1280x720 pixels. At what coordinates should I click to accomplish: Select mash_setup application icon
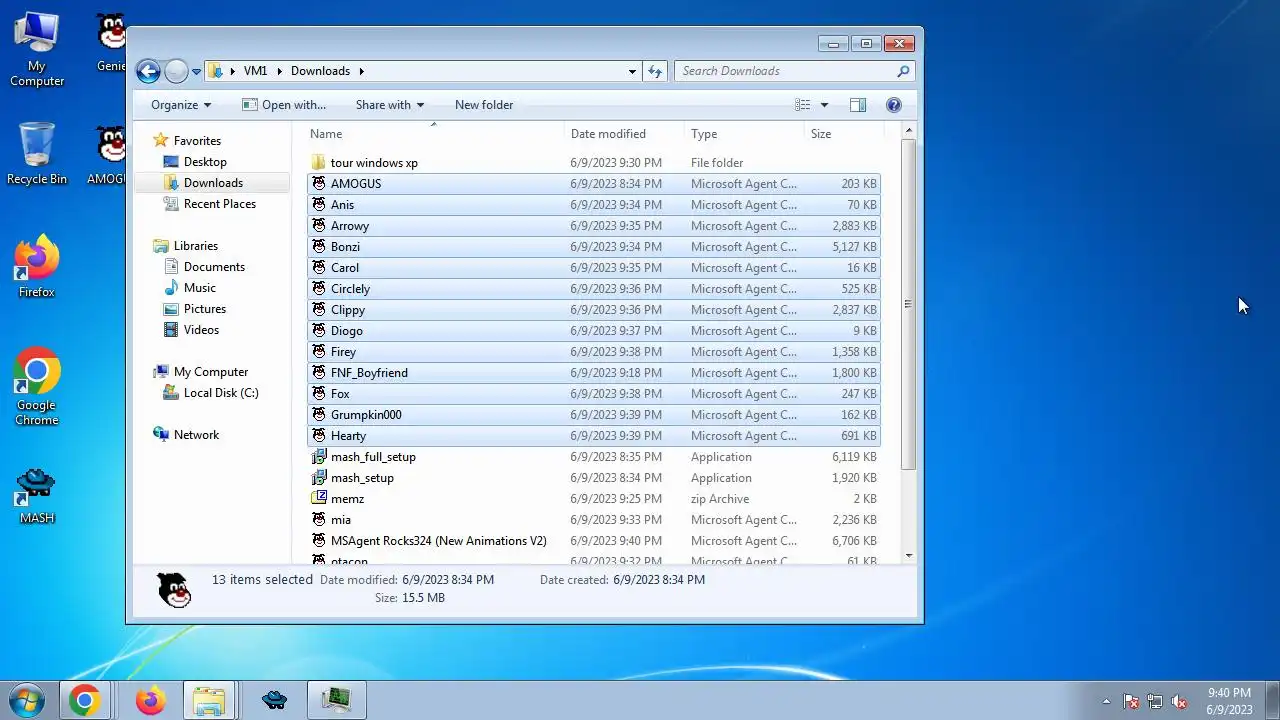319,478
